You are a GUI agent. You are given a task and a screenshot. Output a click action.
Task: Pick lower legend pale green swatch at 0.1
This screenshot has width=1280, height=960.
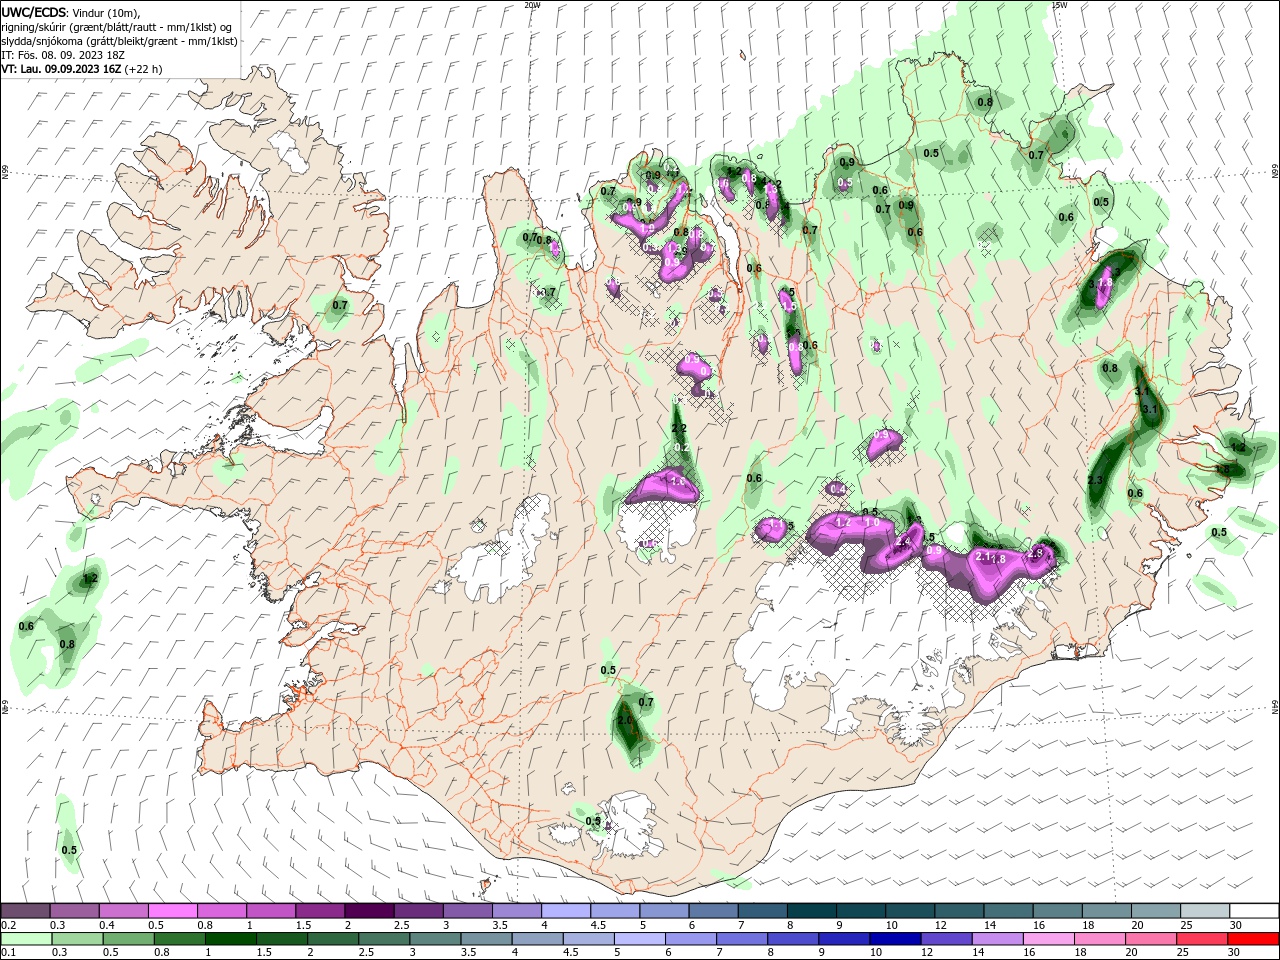tap(26, 939)
